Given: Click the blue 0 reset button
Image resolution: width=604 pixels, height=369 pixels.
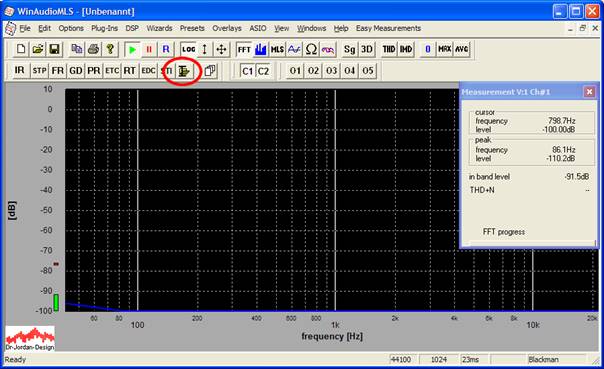Looking at the screenshot, I should tap(428, 49).
